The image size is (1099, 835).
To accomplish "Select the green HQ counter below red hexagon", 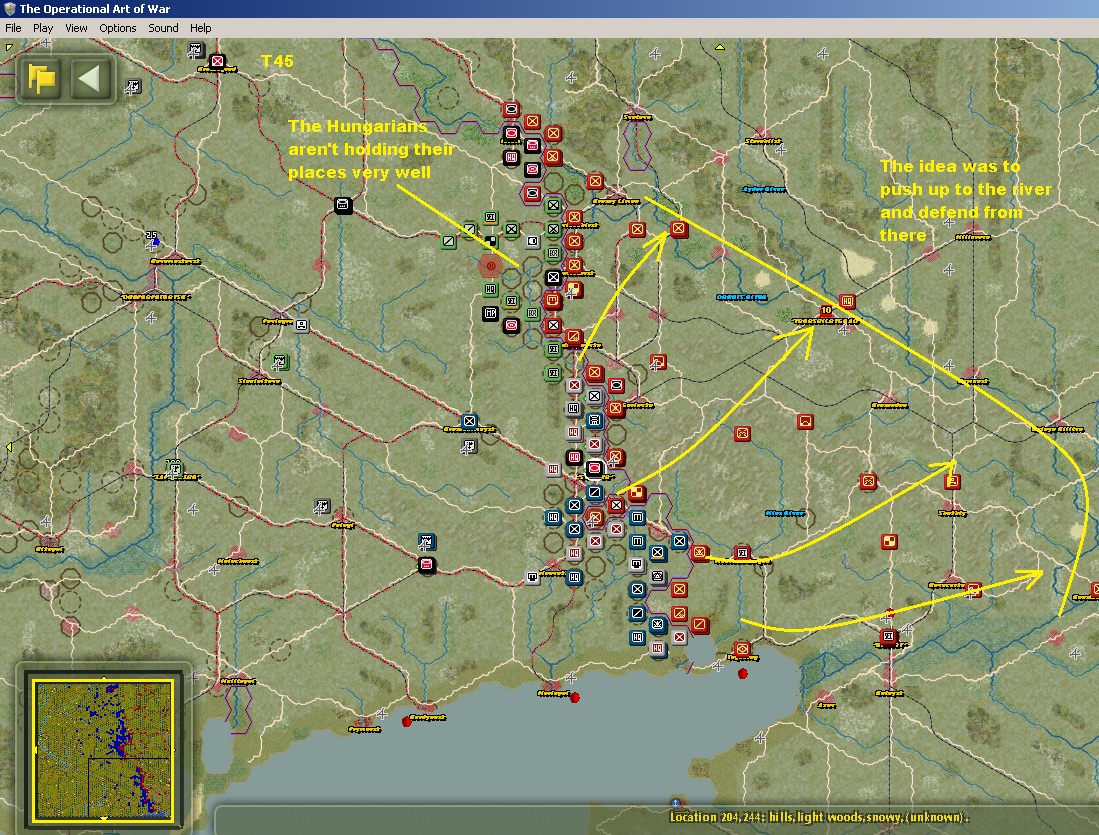I will pyautogui.click(x=491, y=289).
